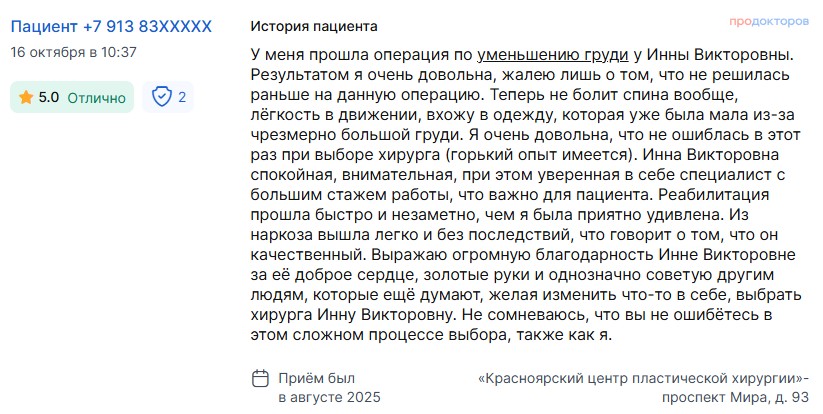Click the phrase "горький опыт имеется"
Viewport: 823px width, 414px height.
pos(538,155)
